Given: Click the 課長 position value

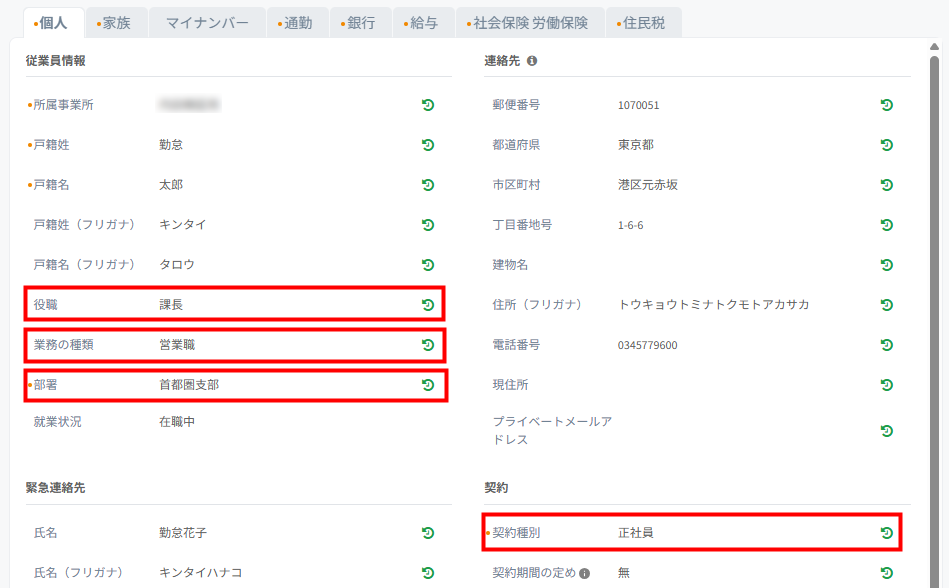Looking at the screenshot, I should click(x=171, y=305).
